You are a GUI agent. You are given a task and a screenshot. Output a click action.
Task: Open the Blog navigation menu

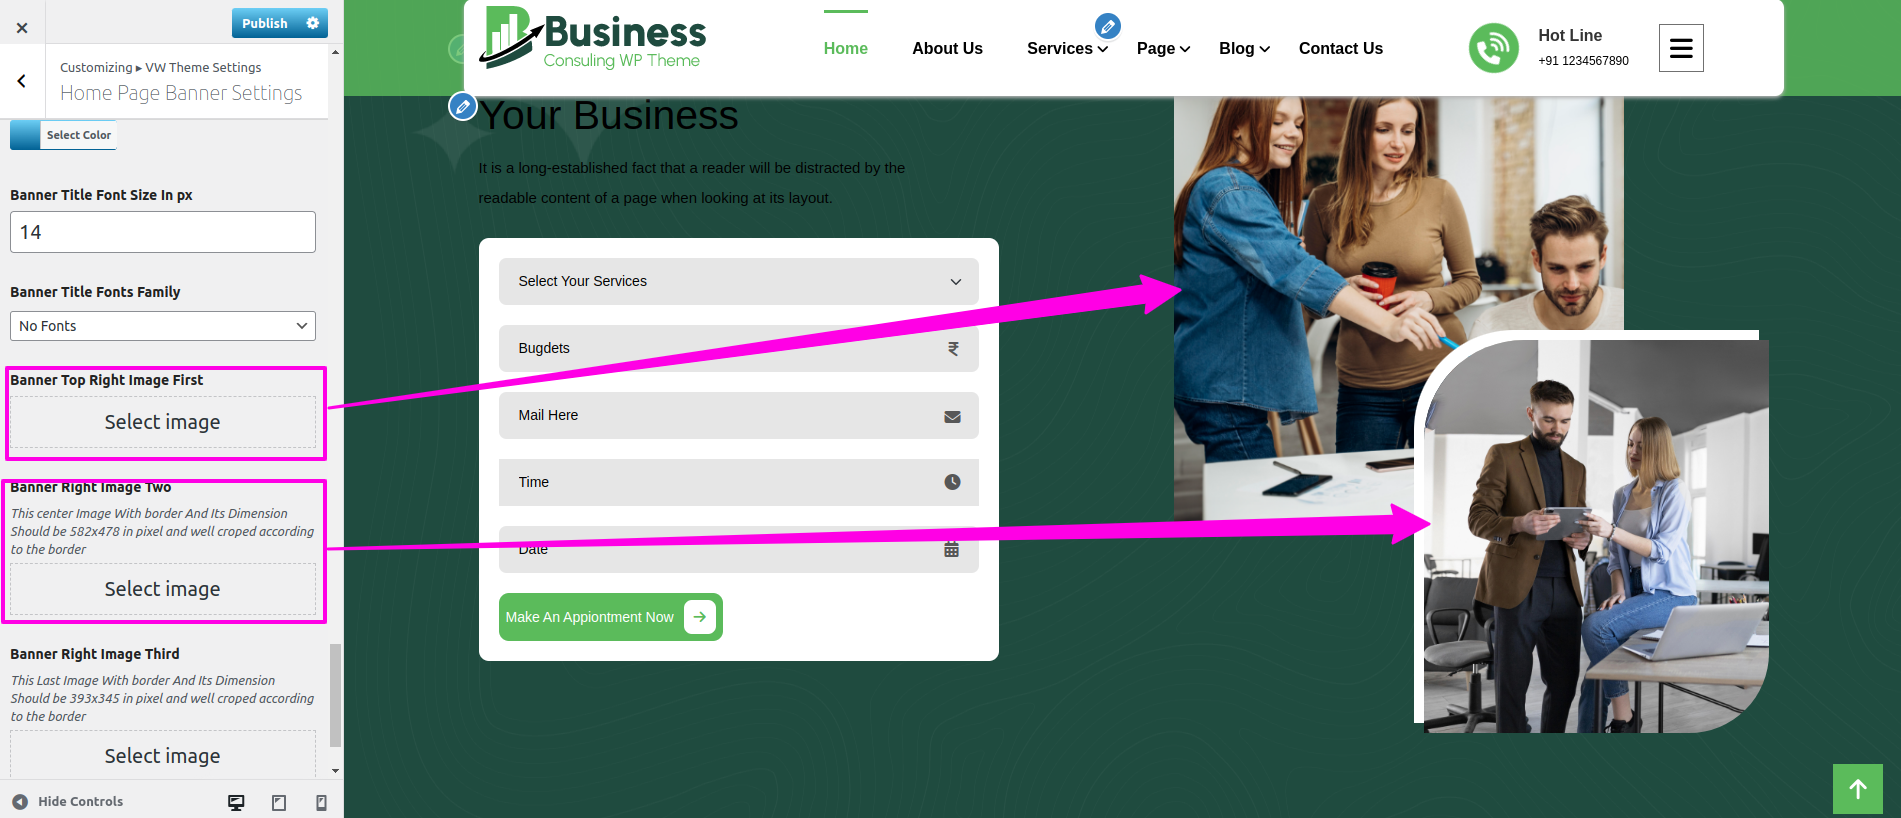(1243, 49)
